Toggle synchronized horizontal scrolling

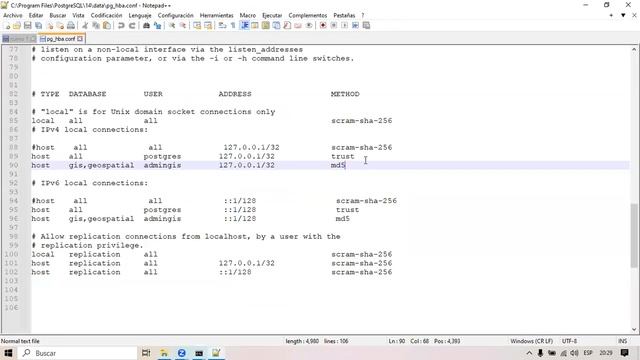click(x=208, y=26)
